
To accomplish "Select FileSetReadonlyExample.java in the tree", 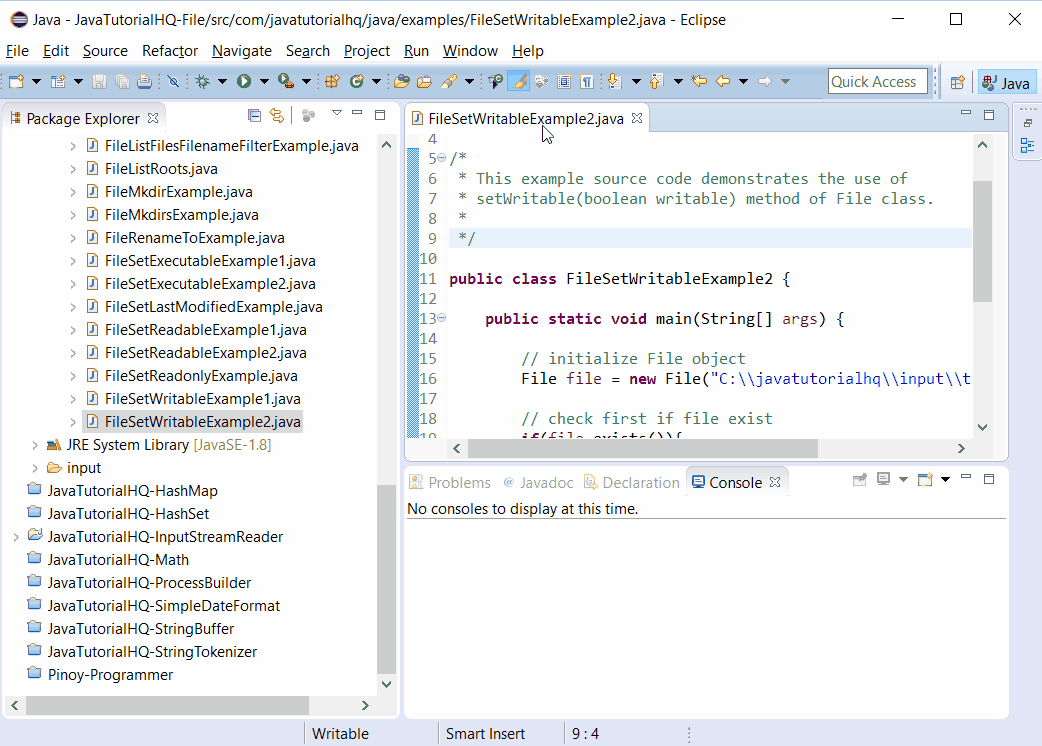I will tap(201, 376).
